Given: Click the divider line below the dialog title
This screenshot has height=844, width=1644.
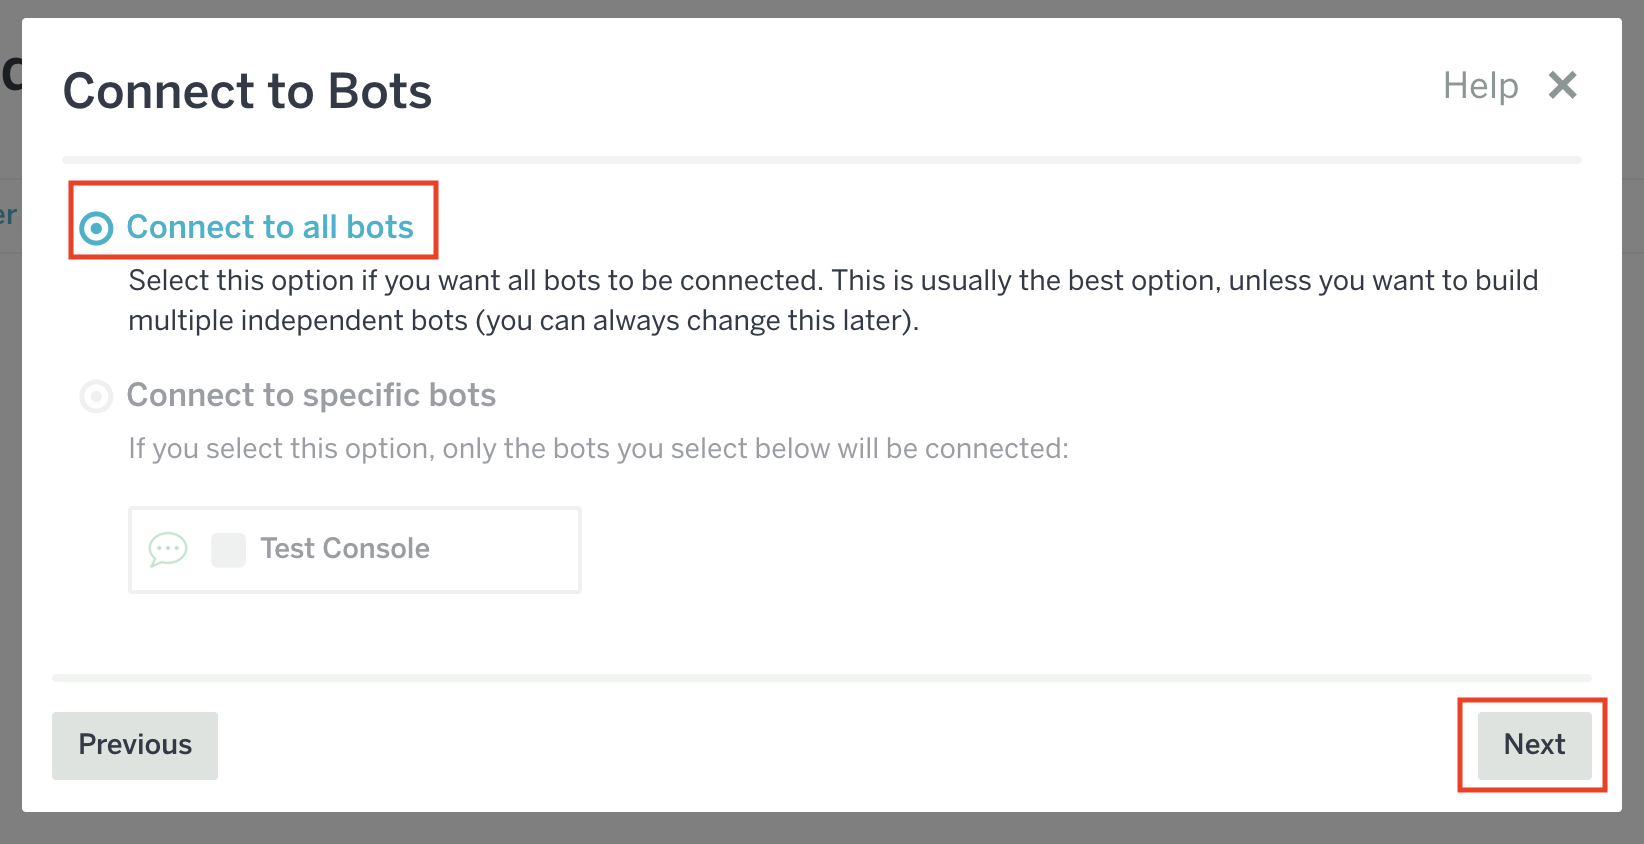Looking at the screenshot, I should 820,160.
